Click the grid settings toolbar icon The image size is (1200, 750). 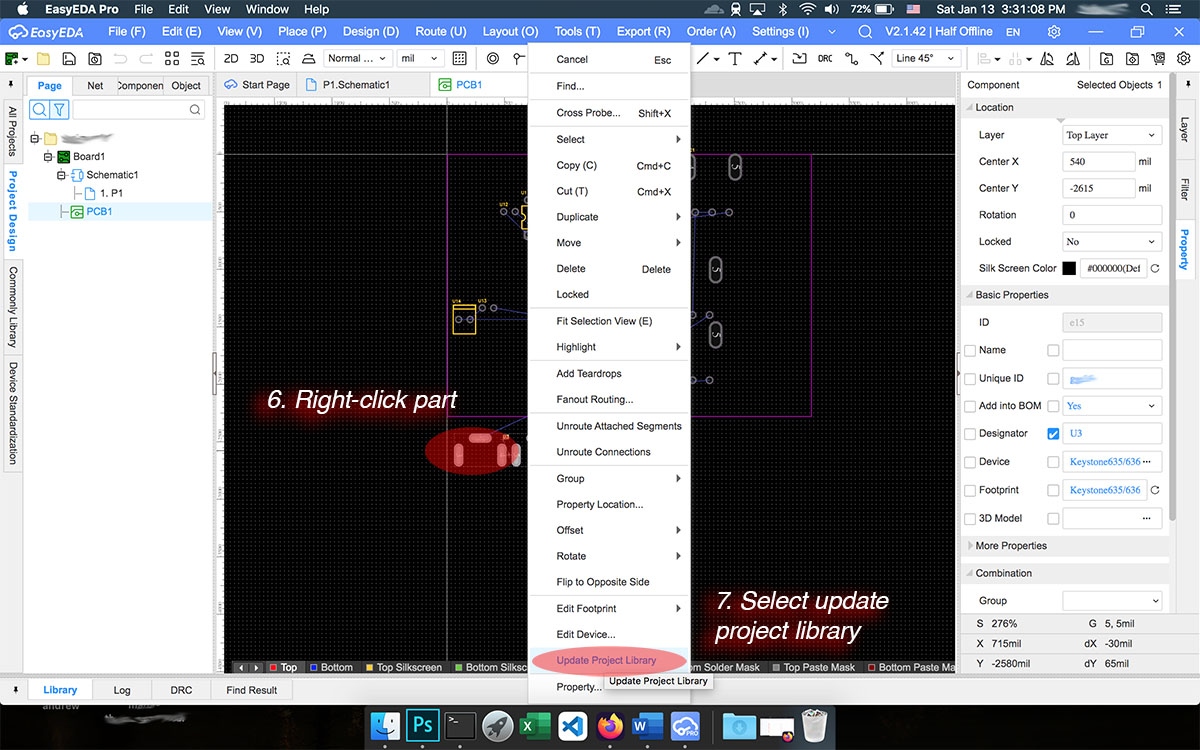pyautogui.click(x=459, y=58)
